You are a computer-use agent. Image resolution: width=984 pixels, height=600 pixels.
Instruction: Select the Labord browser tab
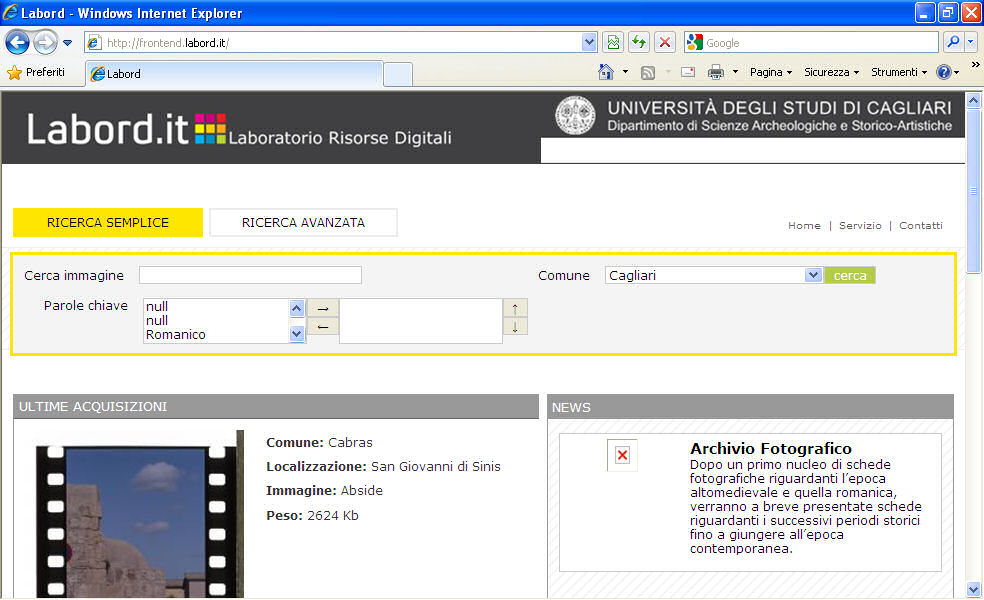(233, 73)
